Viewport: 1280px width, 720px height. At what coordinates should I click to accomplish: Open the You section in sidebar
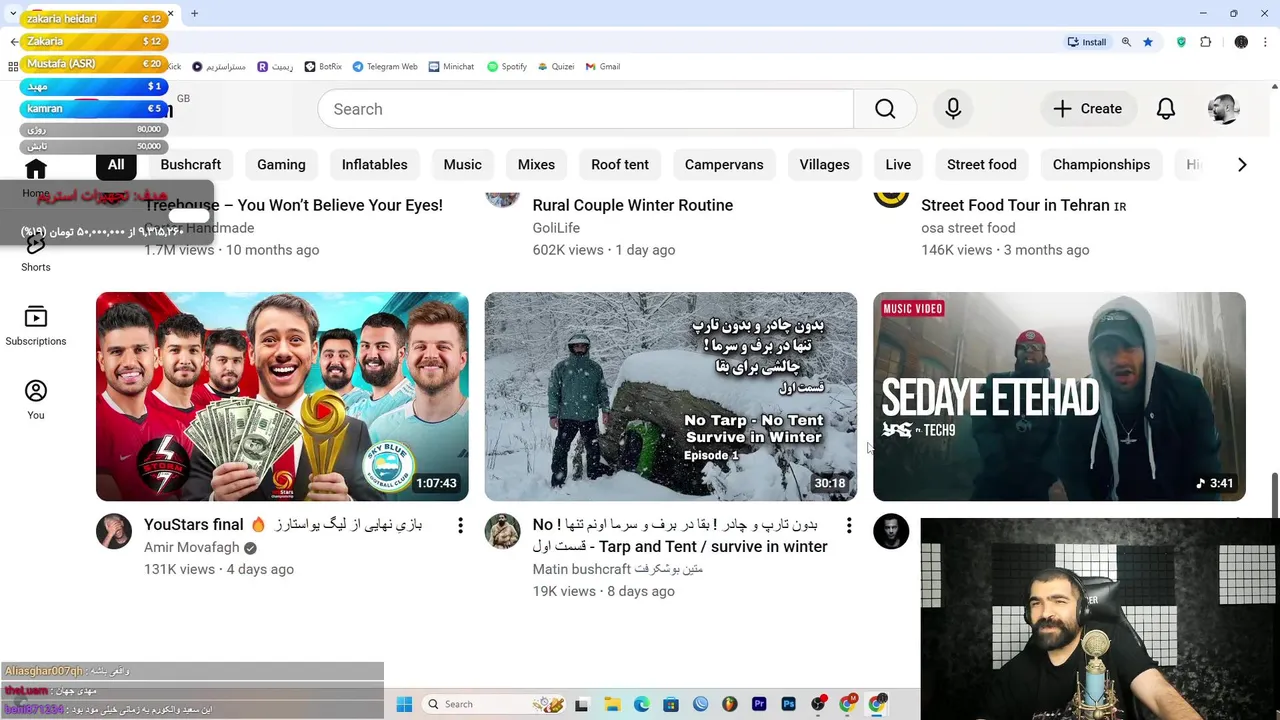[x=36, y=400]
